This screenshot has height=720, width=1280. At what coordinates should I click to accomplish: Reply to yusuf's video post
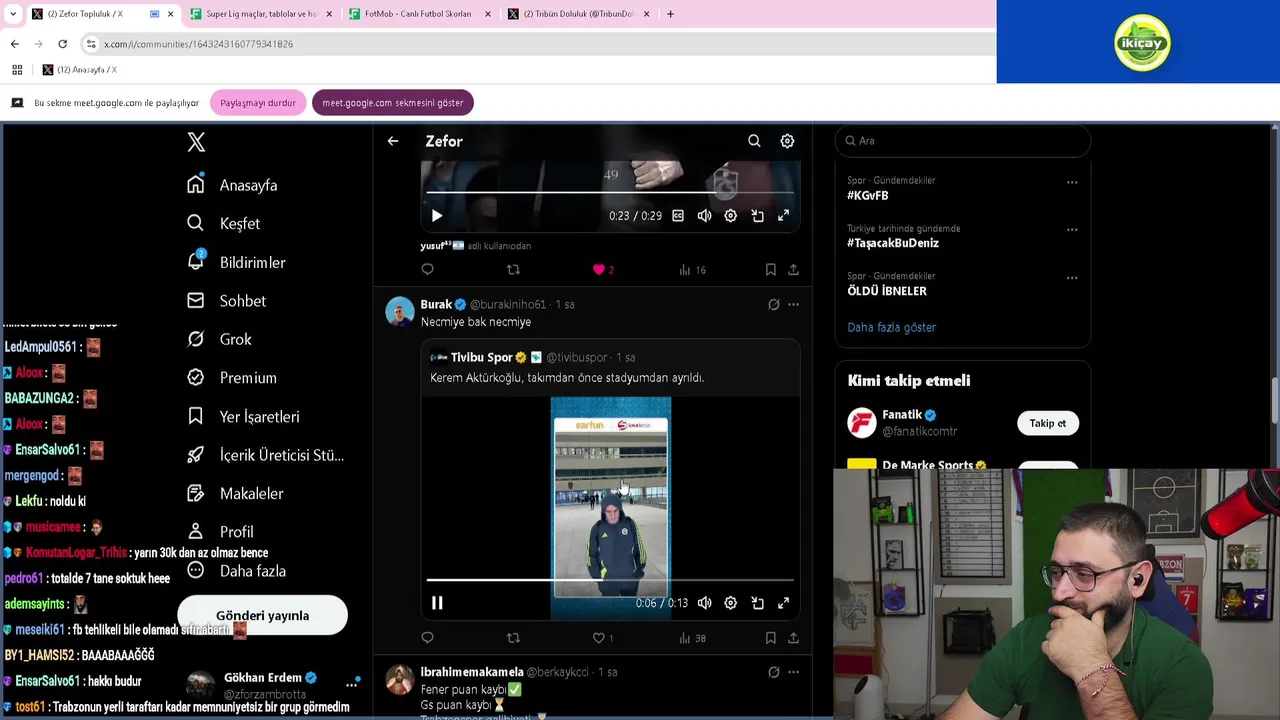click(427, 269)
